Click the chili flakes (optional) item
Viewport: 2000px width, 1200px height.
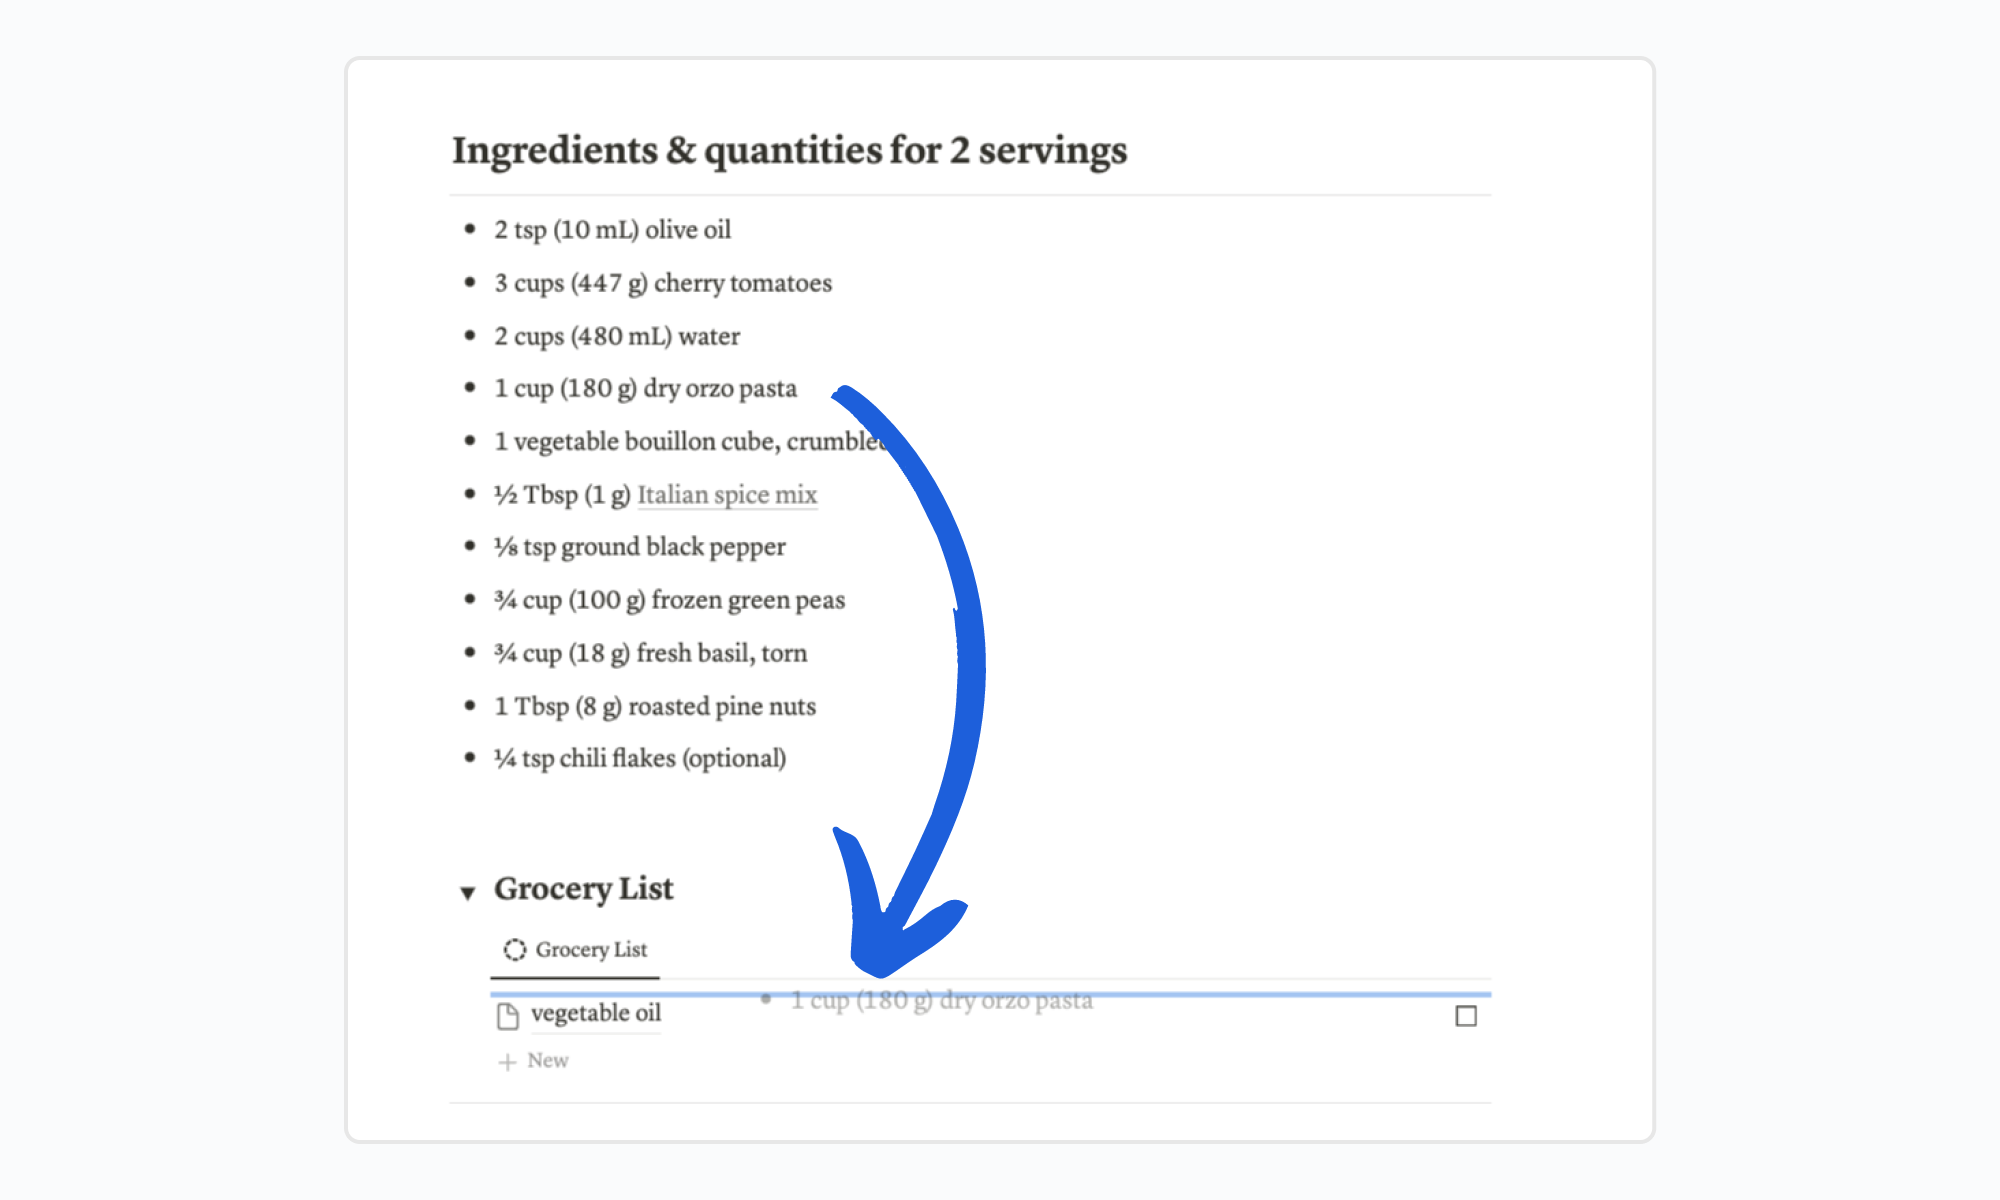[640, 758]
